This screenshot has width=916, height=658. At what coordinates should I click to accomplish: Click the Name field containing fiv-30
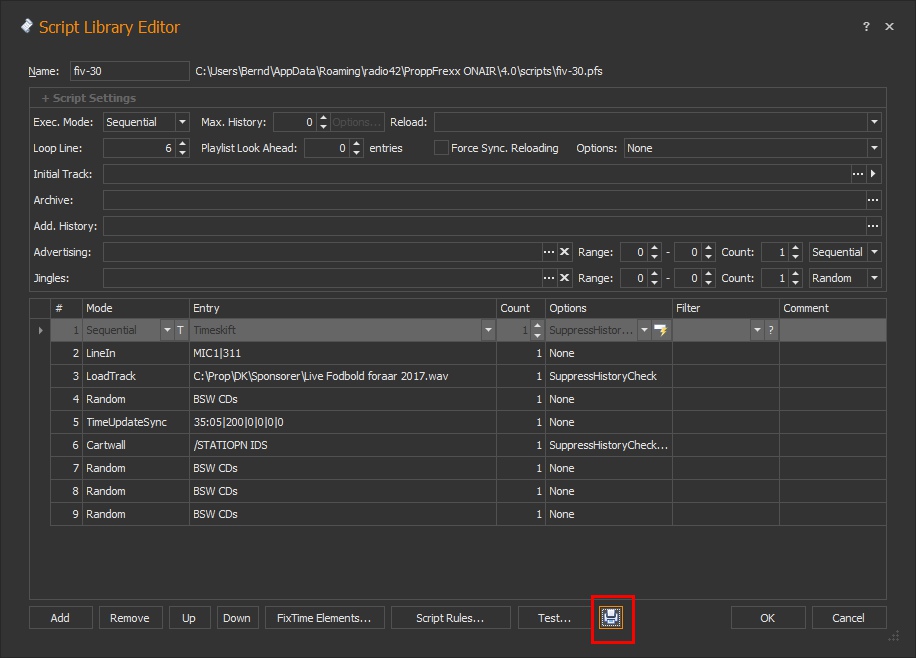coord(129,71)
